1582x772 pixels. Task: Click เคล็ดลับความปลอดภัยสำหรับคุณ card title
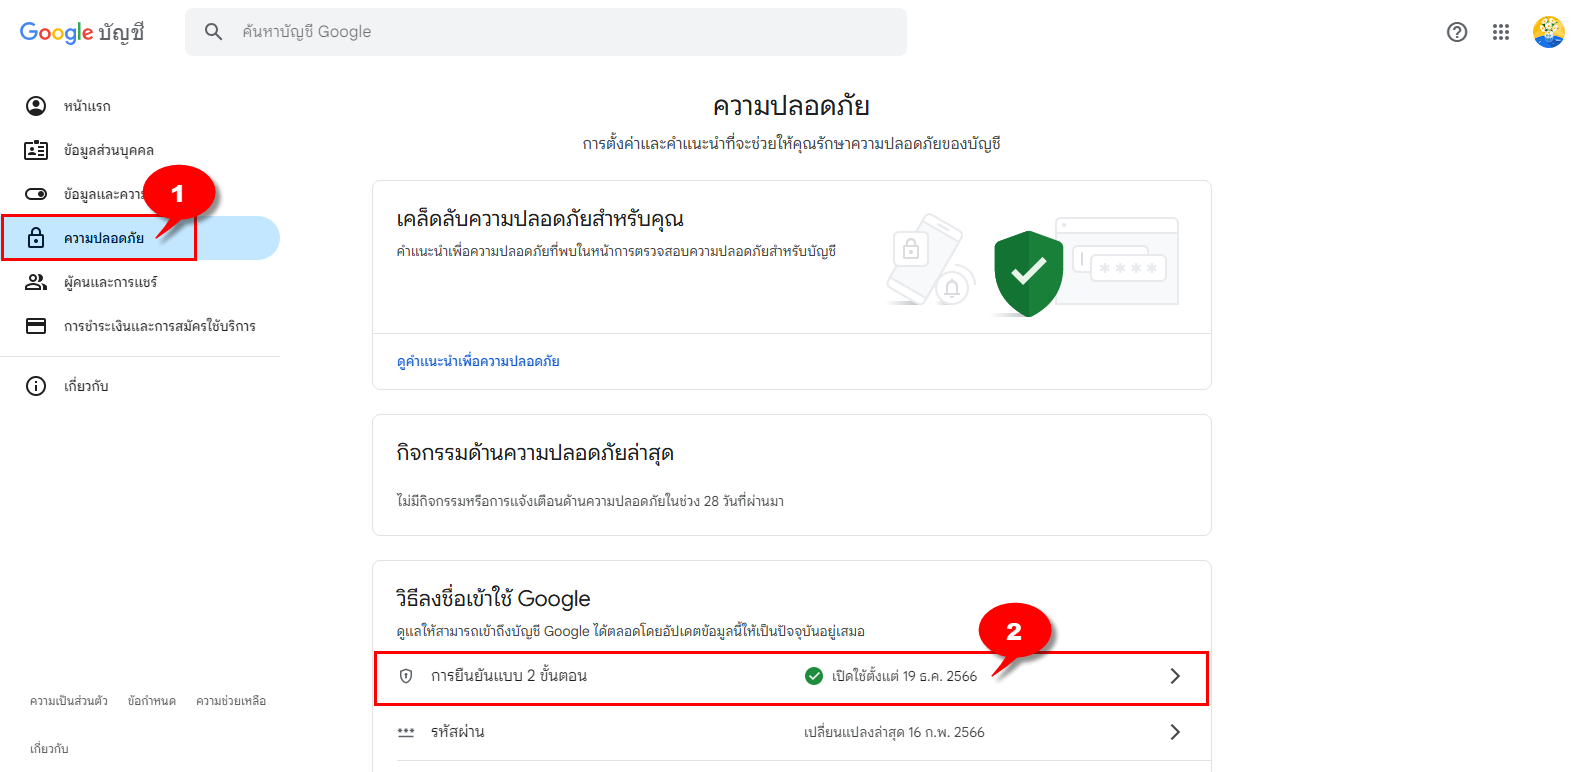540,219
